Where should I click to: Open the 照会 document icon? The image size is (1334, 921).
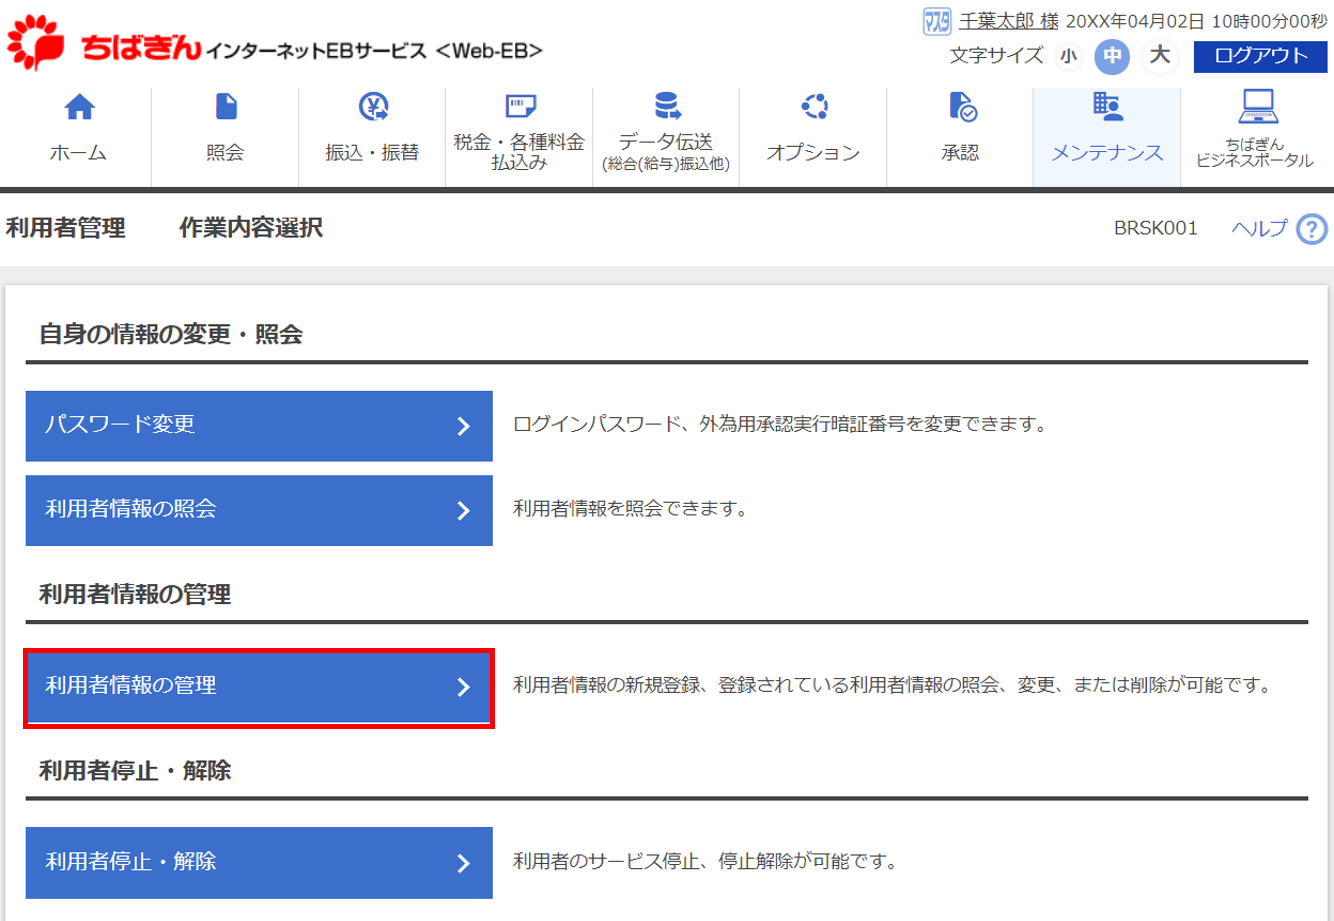pos(226,106)
